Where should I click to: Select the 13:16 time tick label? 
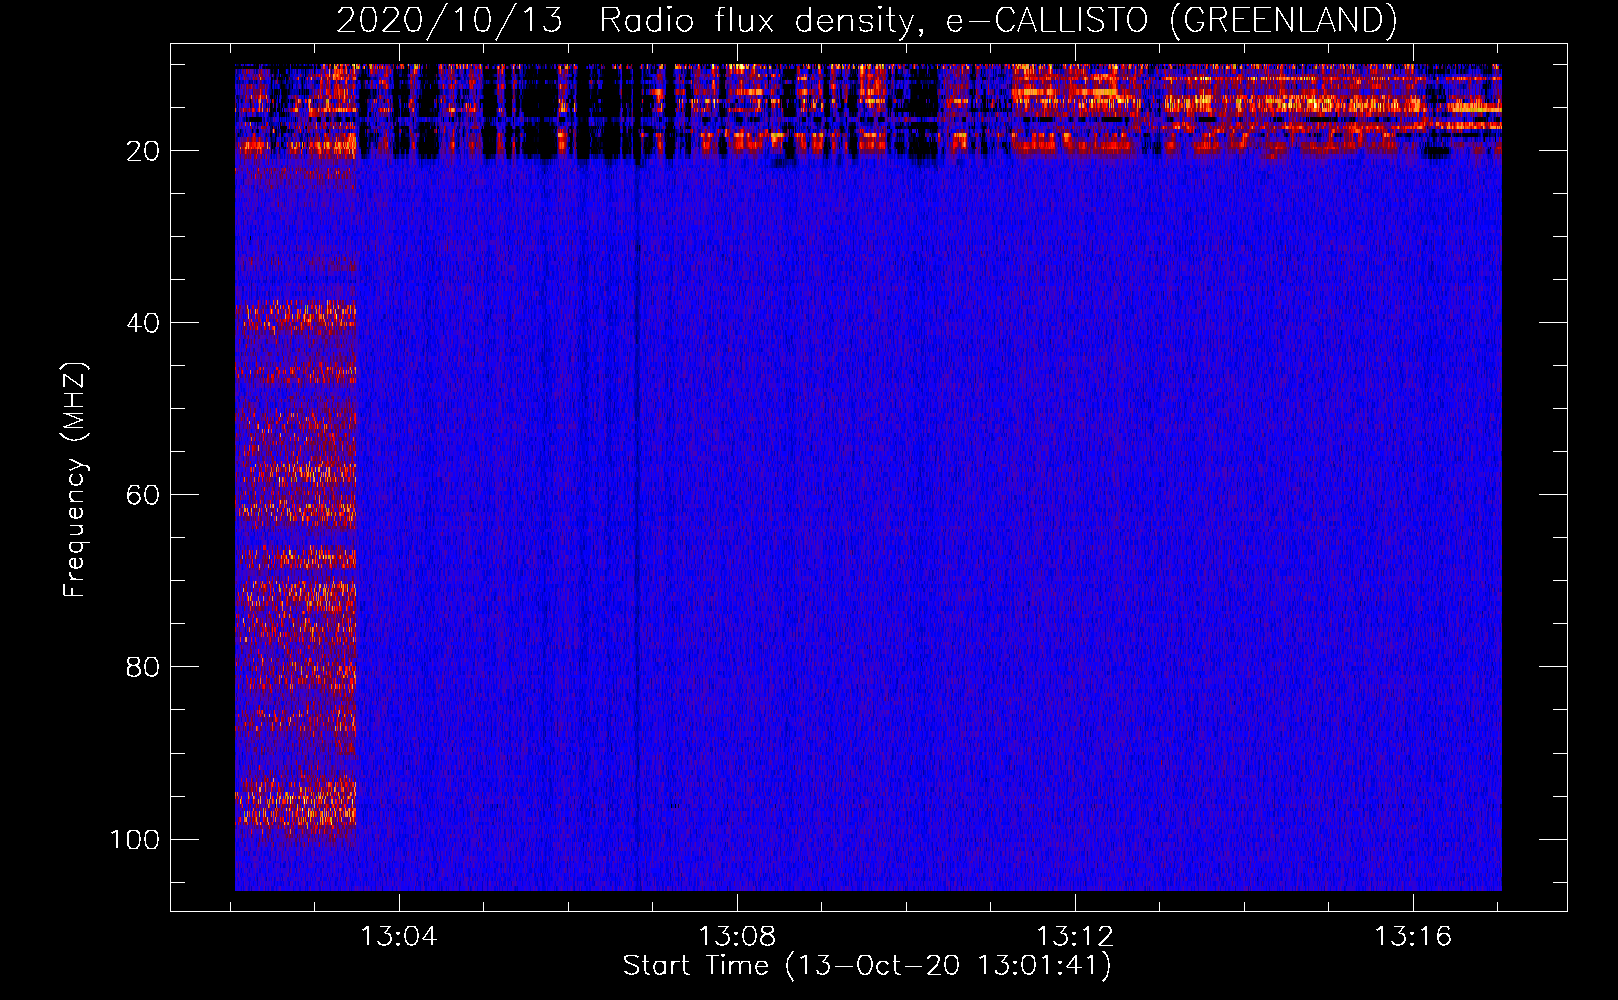1413,937
